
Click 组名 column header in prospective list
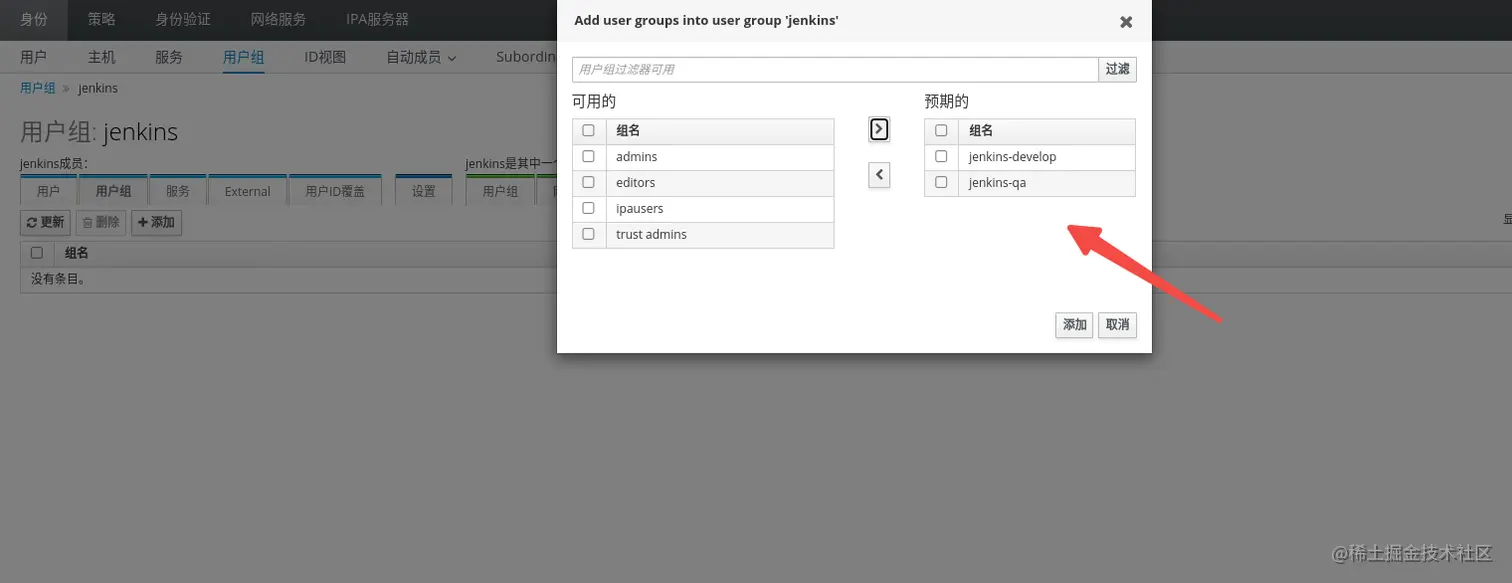click(x=981, y=131)
